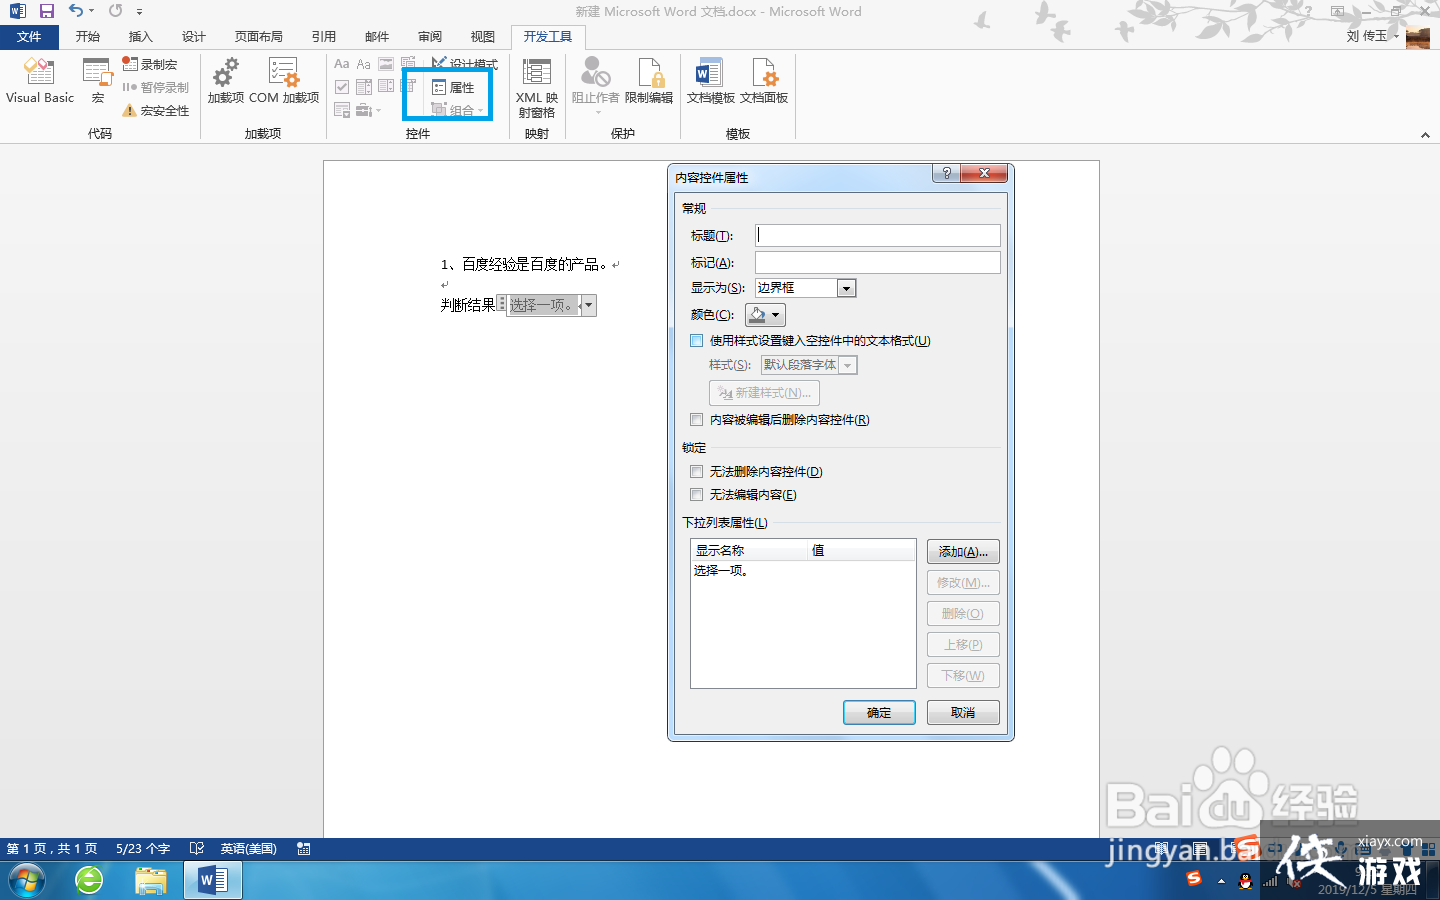The image size is (1440, 900).
Task: Switch to the Review (审阅) tab
Action: [430, 37]
